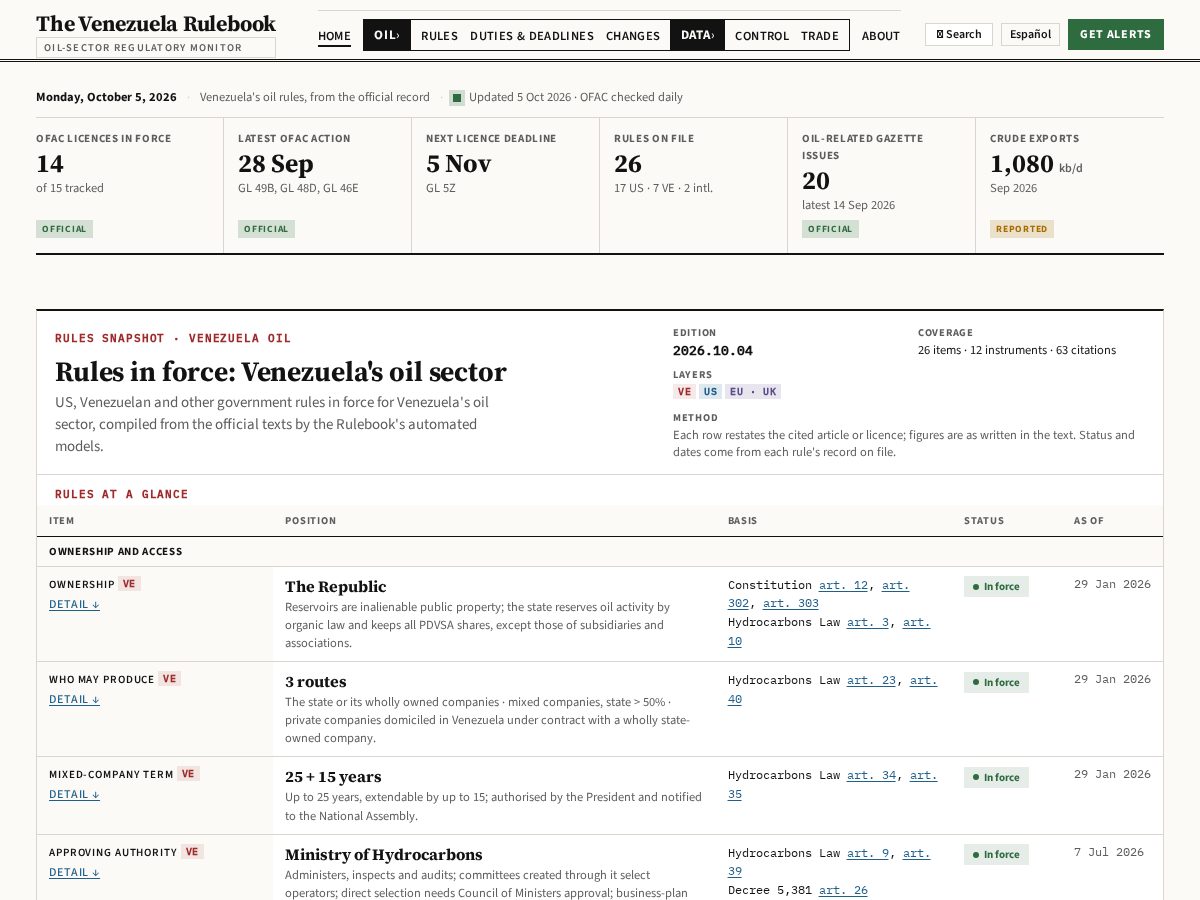Viewport: 1200px width, 900px height.
Task: Click the 'Ownership and Access' group heading
Action: click(x=116, y=552)
